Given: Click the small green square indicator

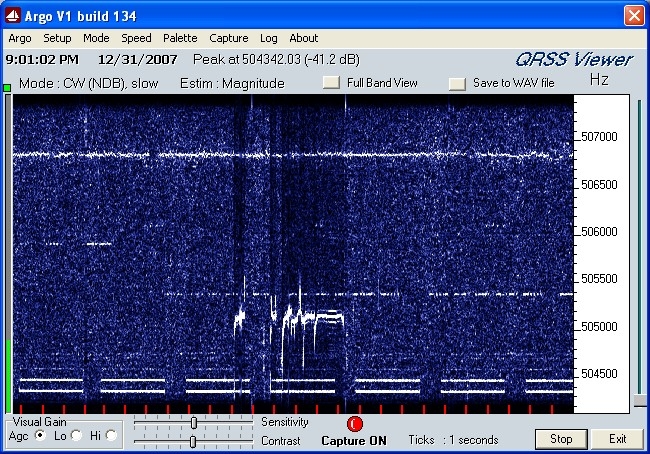Looking at the screenshot, I should pyautogui.click(x=7, y=88).
